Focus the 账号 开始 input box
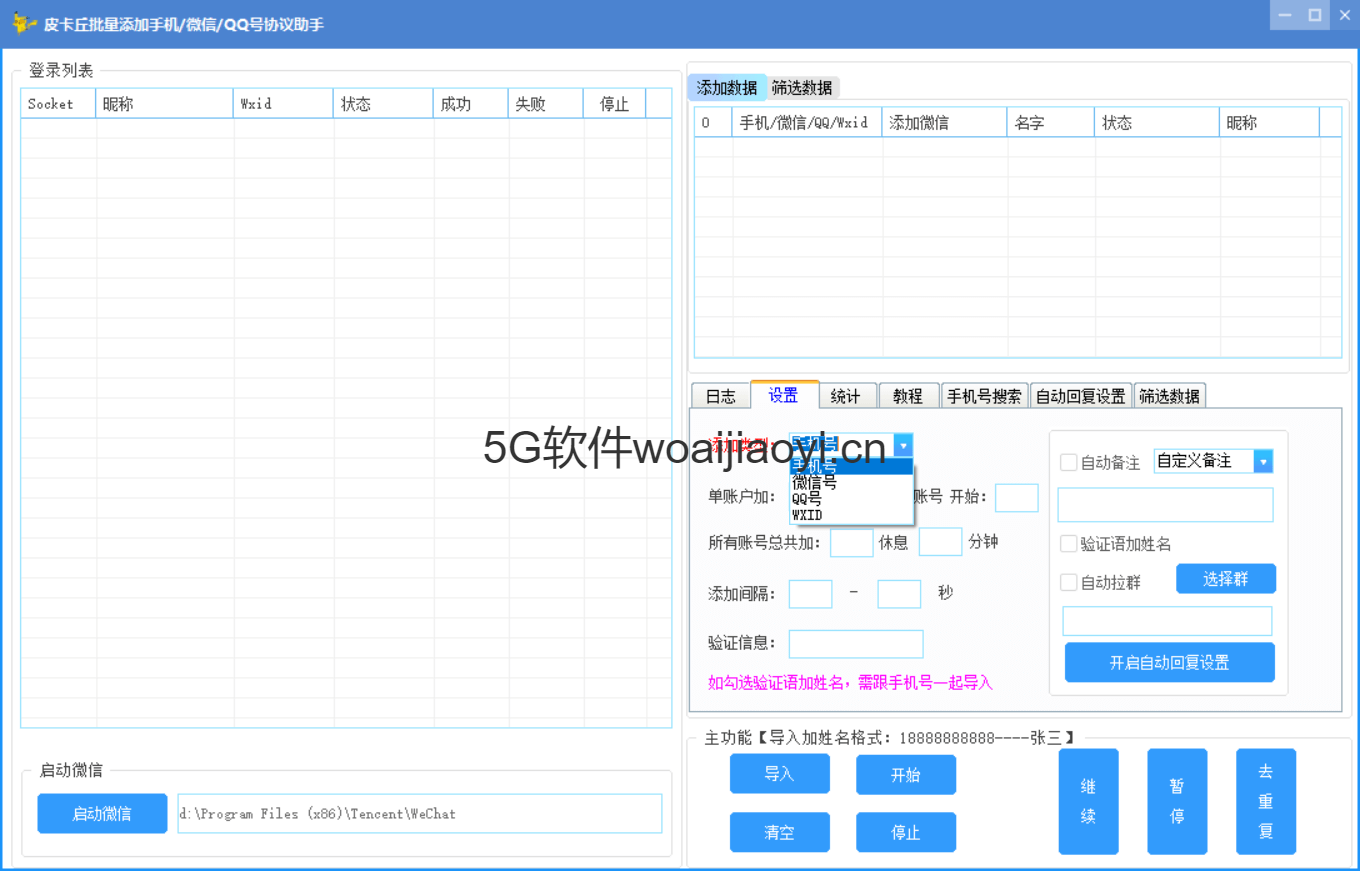This screenshot has height=871, width=1360. [1017, 498]
